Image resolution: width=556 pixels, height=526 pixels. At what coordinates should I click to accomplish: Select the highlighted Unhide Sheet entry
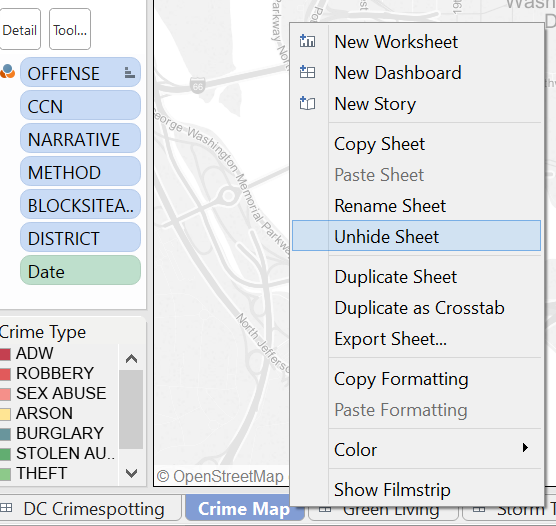pos(416,236)
